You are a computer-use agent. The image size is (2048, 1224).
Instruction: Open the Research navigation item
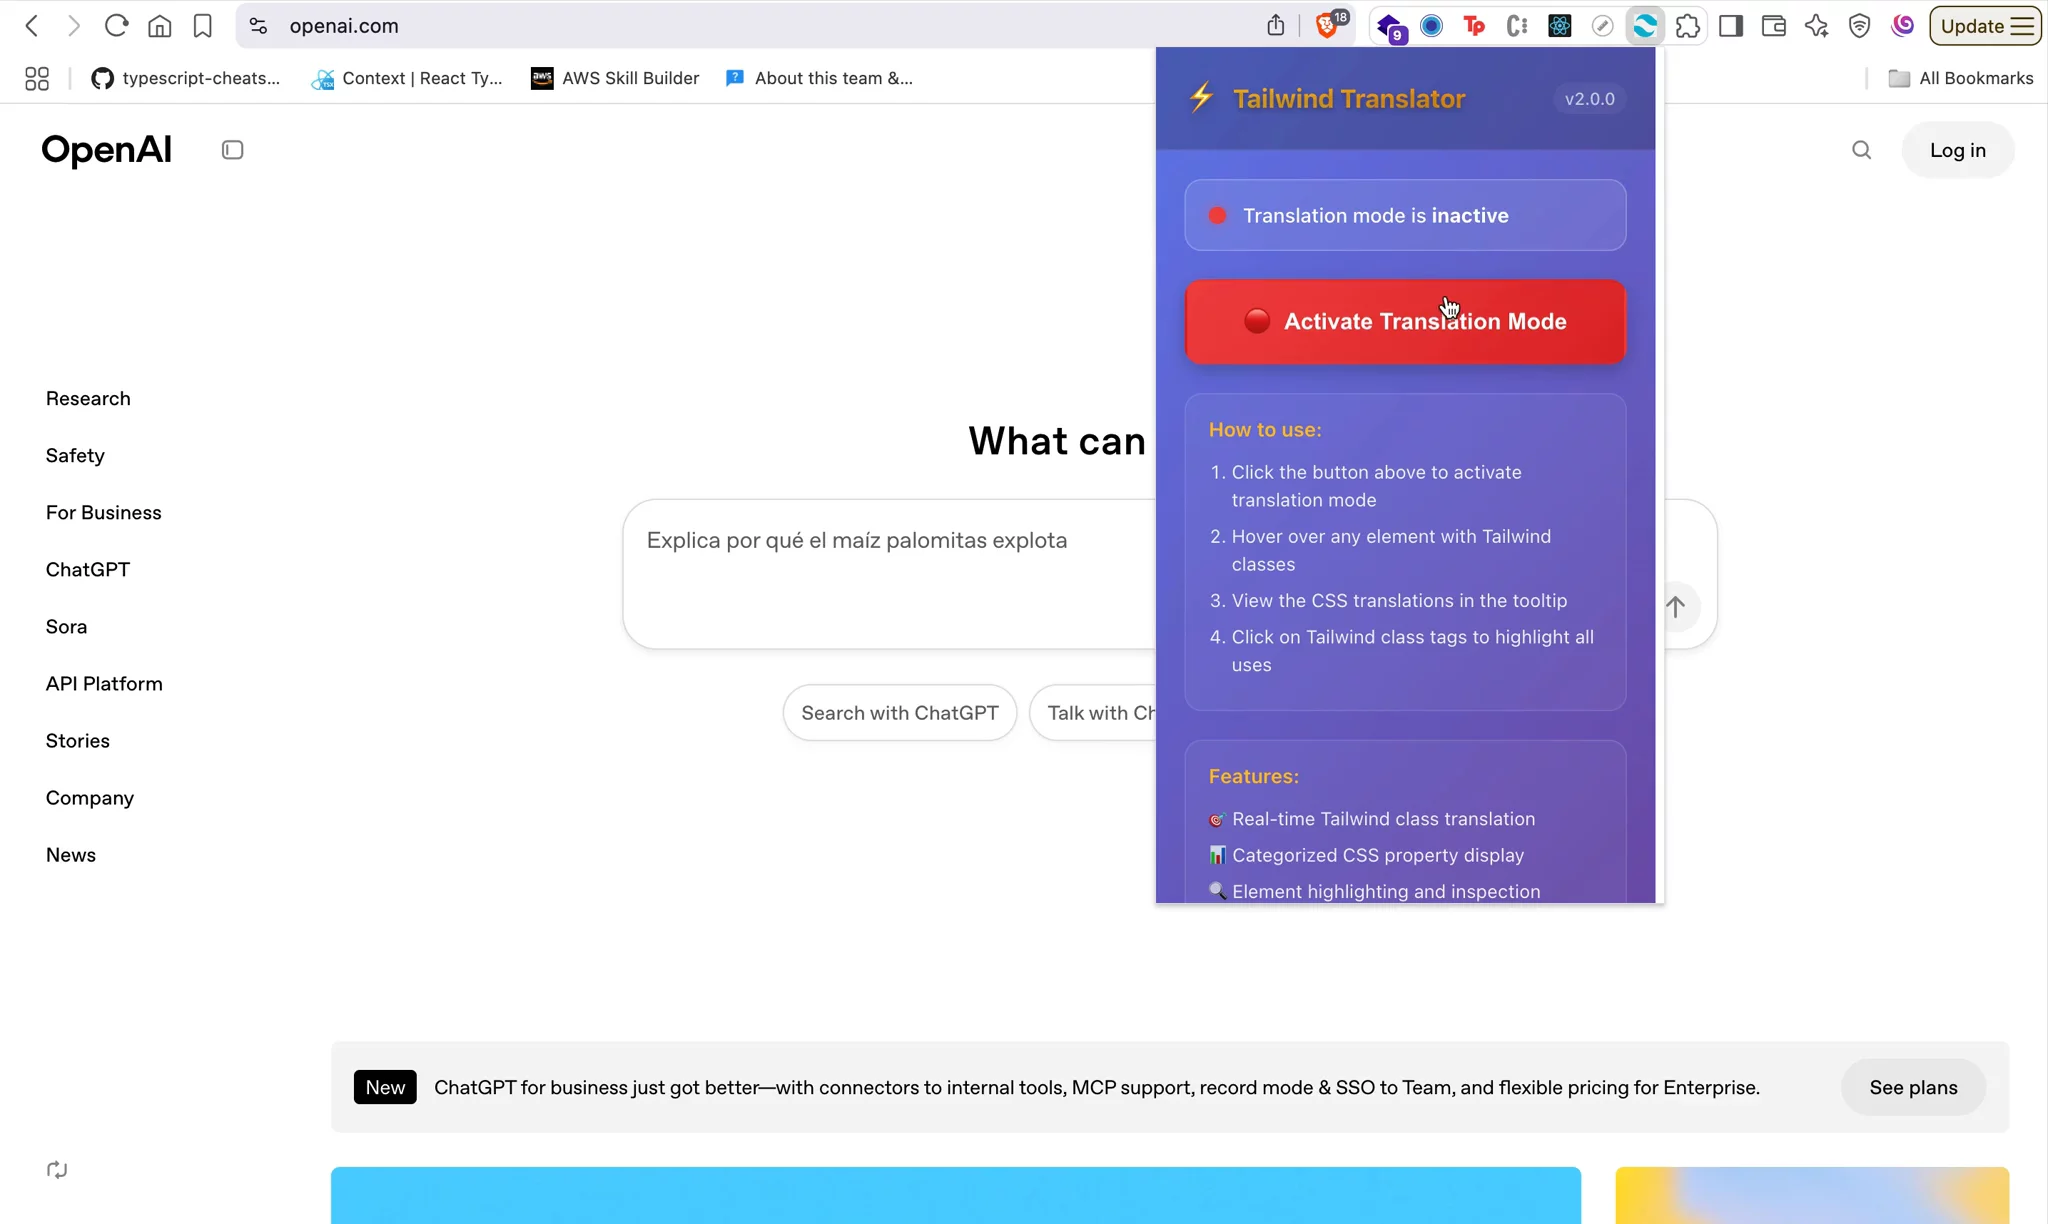pos(88,398)
